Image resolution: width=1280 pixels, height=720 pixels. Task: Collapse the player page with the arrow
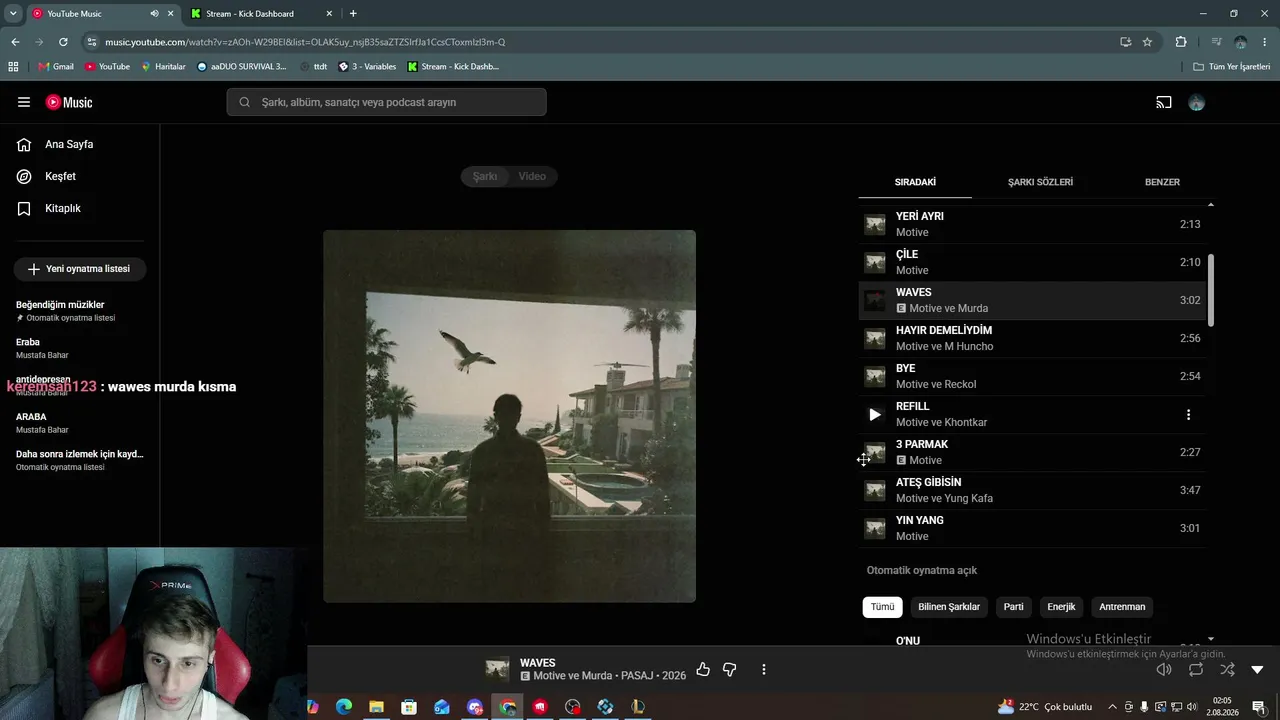tap(1258, 669)
